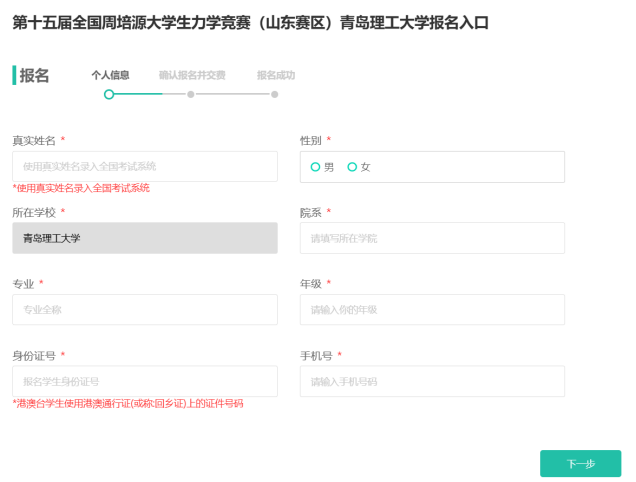Click the 专业 field label
Image resolution: width=636 pixels, height=482 pixels.
23,284
